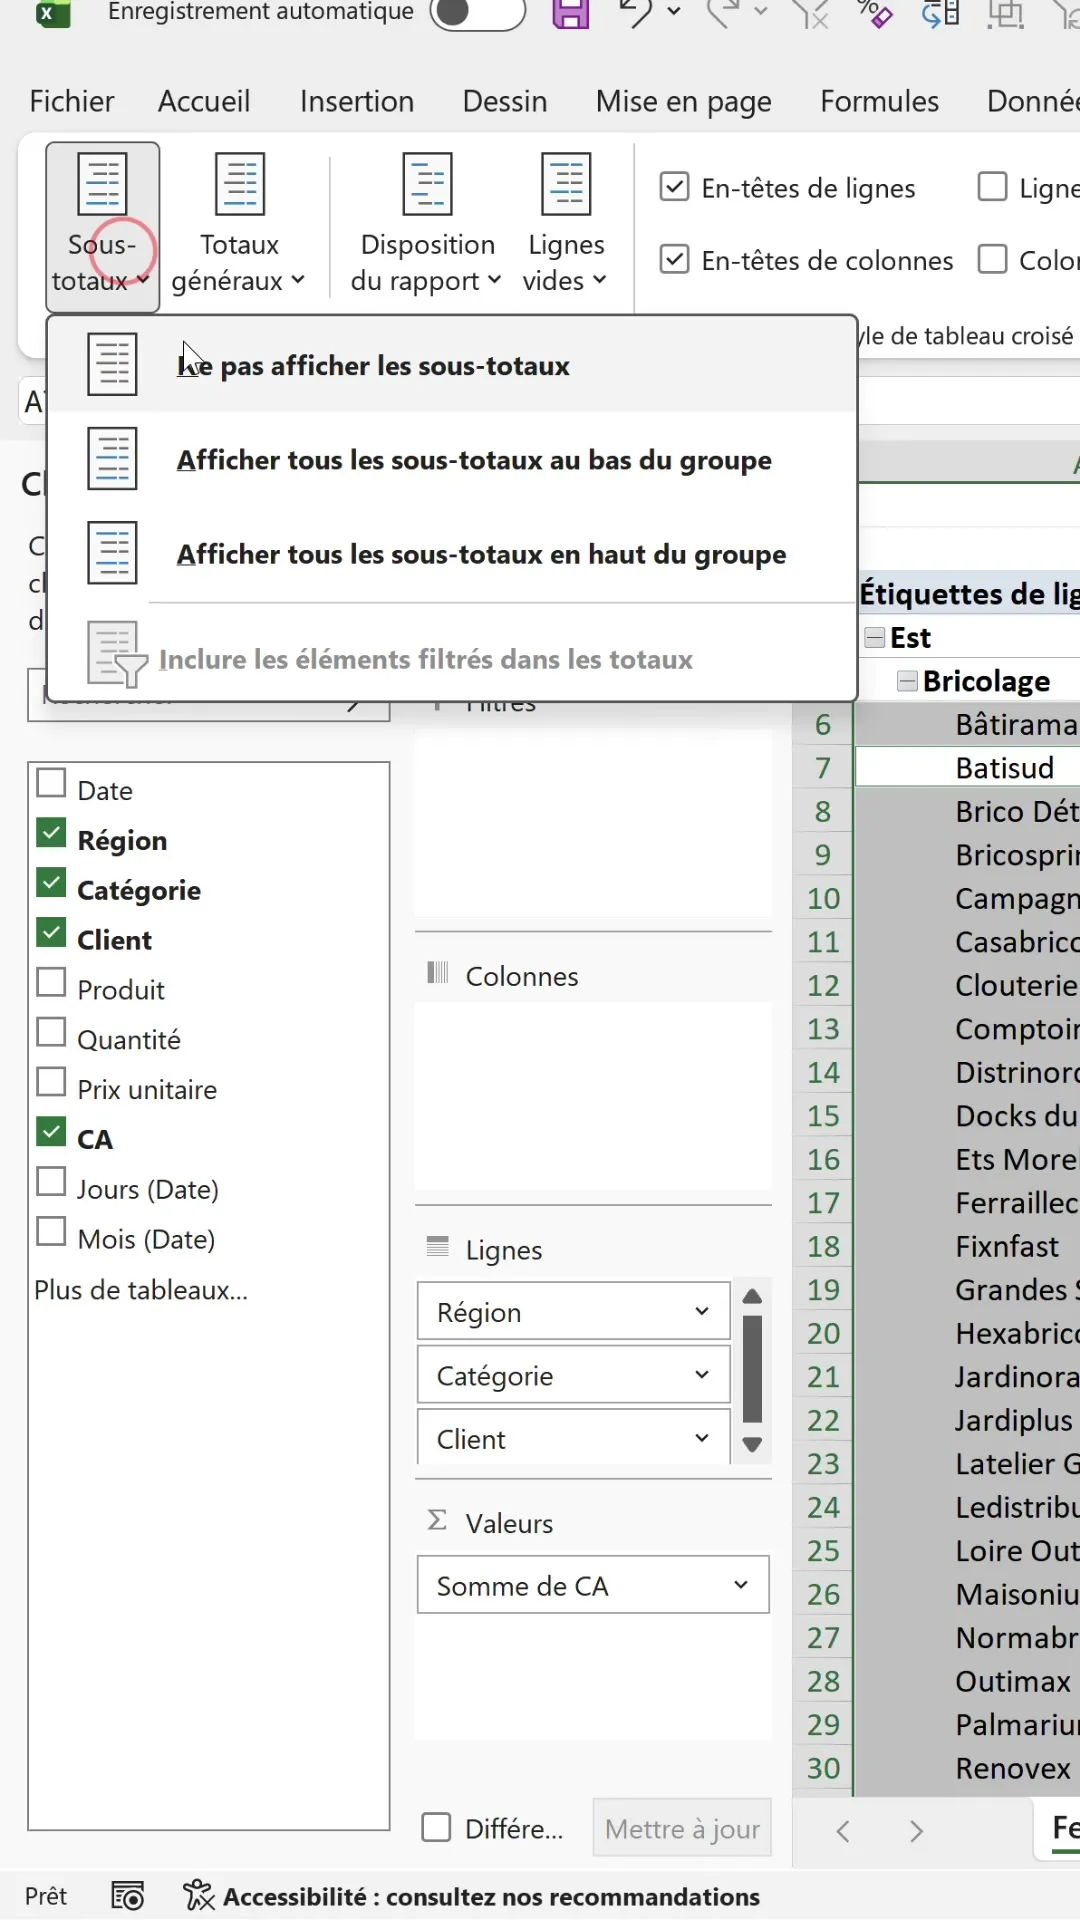The height and width of the screenshot is (1920, 1080).
Task: Click the Mettre à jour button
Action: (x=682, y=1828)
